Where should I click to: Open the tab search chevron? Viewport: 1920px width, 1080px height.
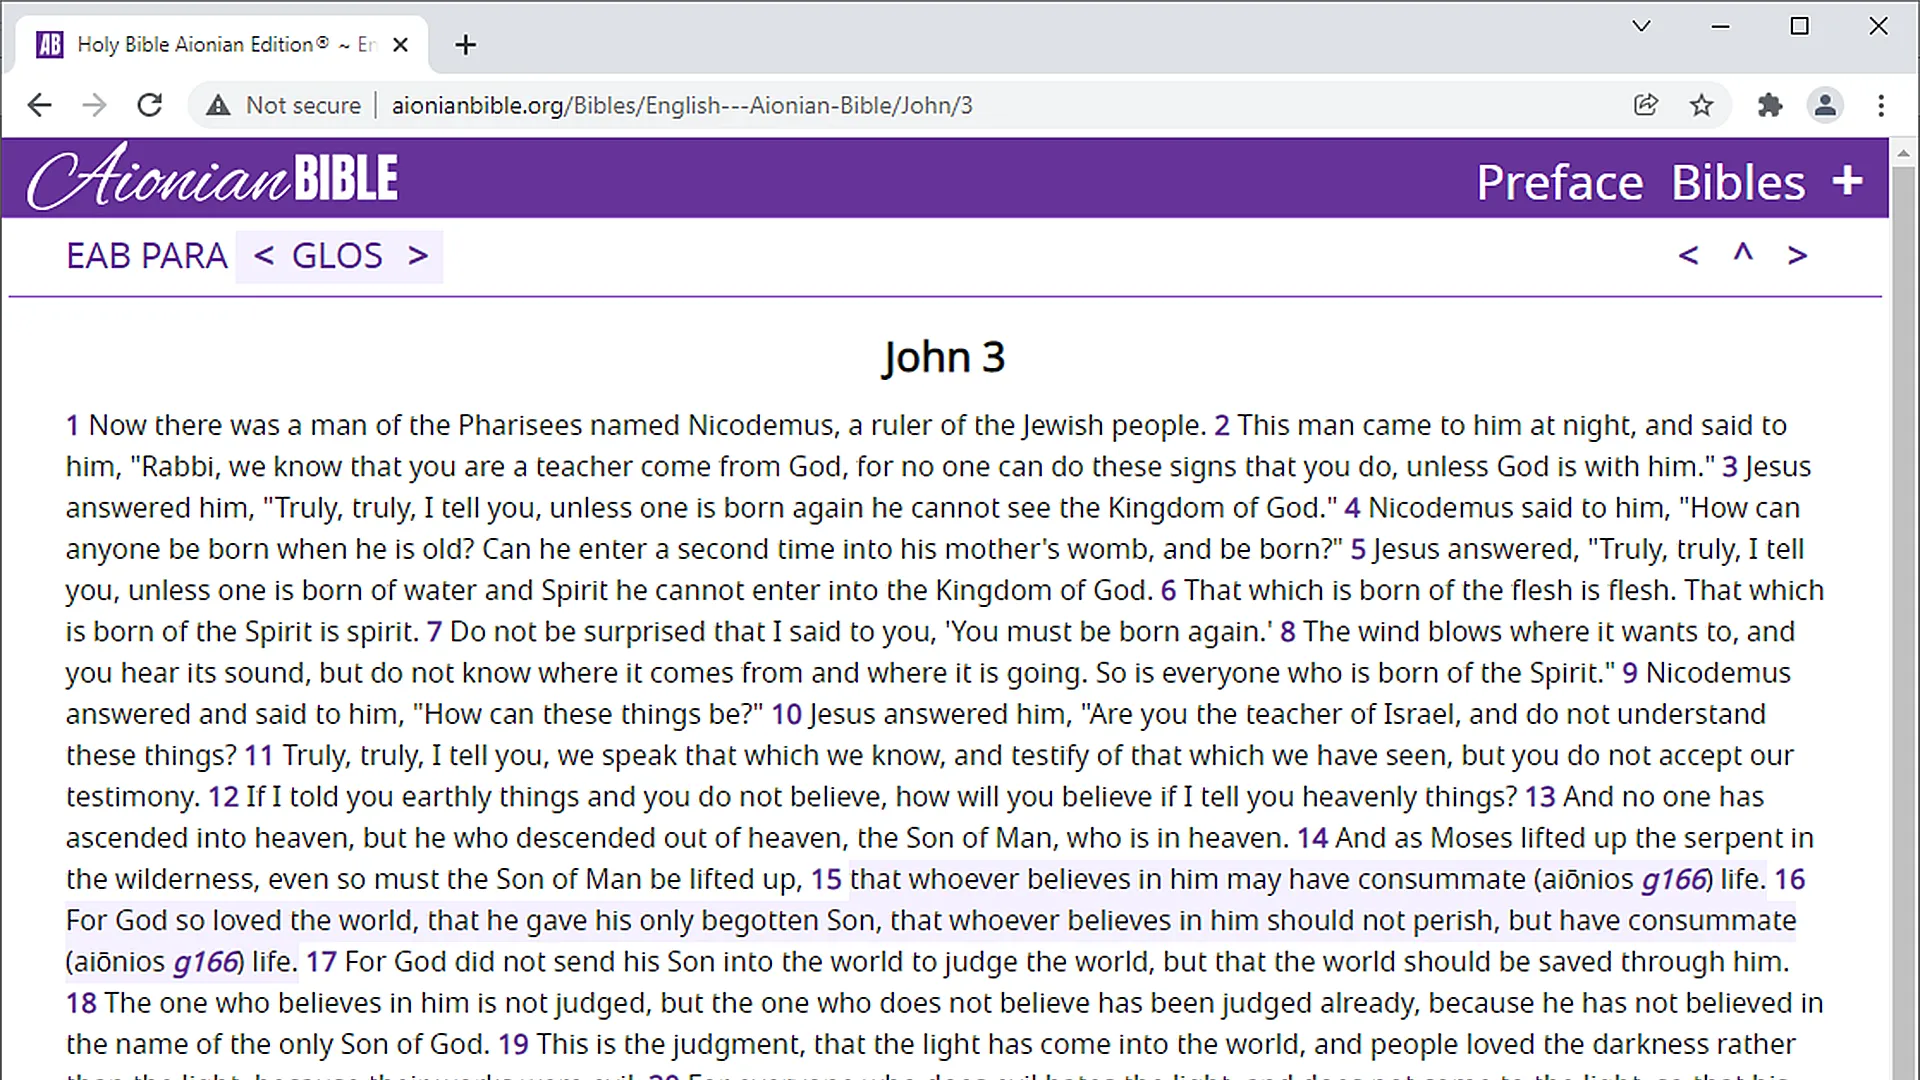pyautogui.click(x=1641, y=26)
